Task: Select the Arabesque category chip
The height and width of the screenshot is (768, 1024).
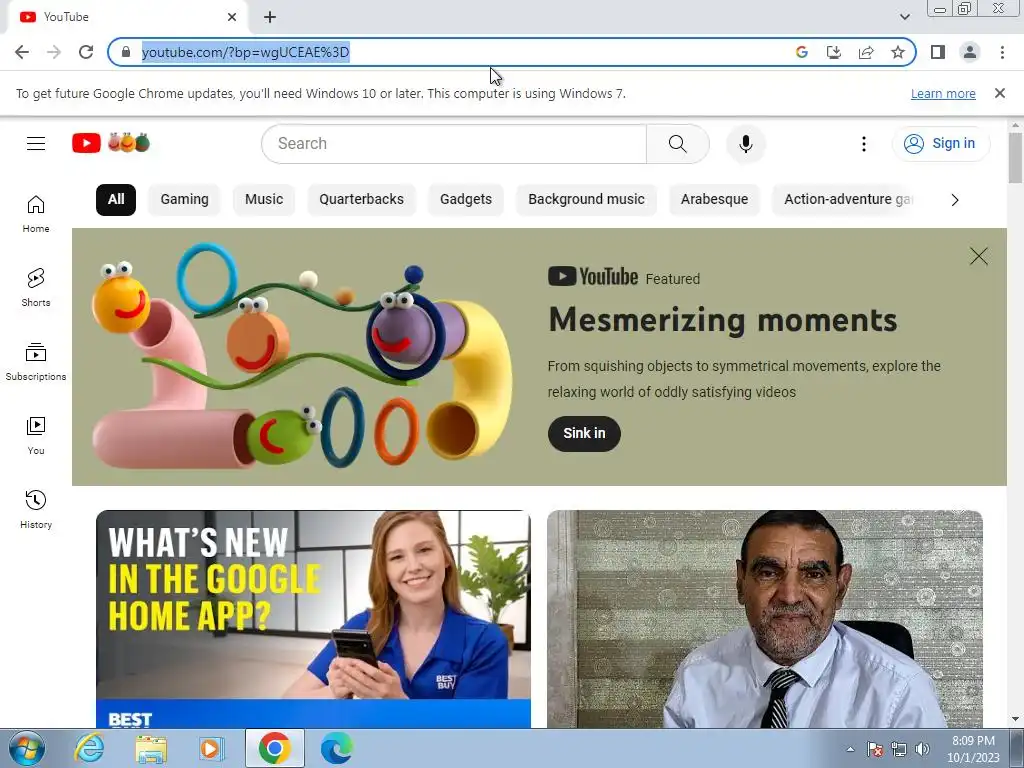Action: pyautogui.click(x=714, y=199)
